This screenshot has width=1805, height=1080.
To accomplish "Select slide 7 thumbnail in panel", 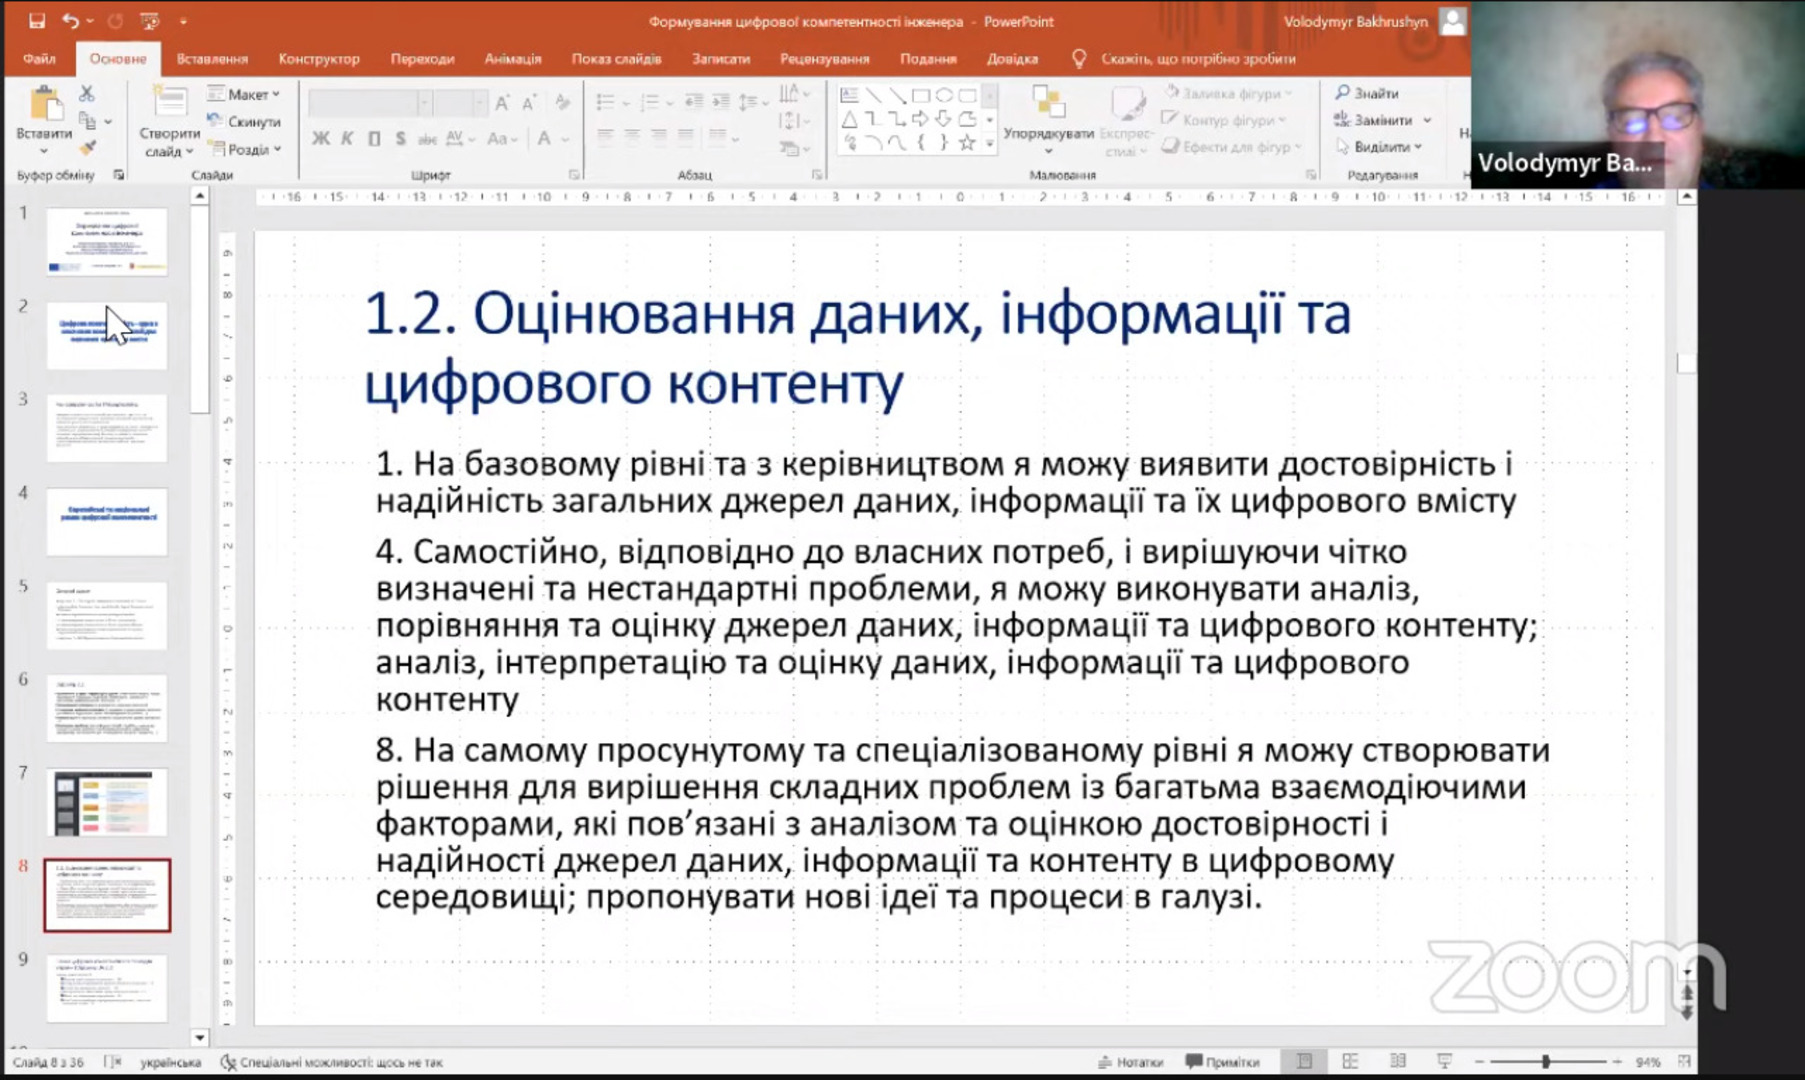I will click(107, 802).
